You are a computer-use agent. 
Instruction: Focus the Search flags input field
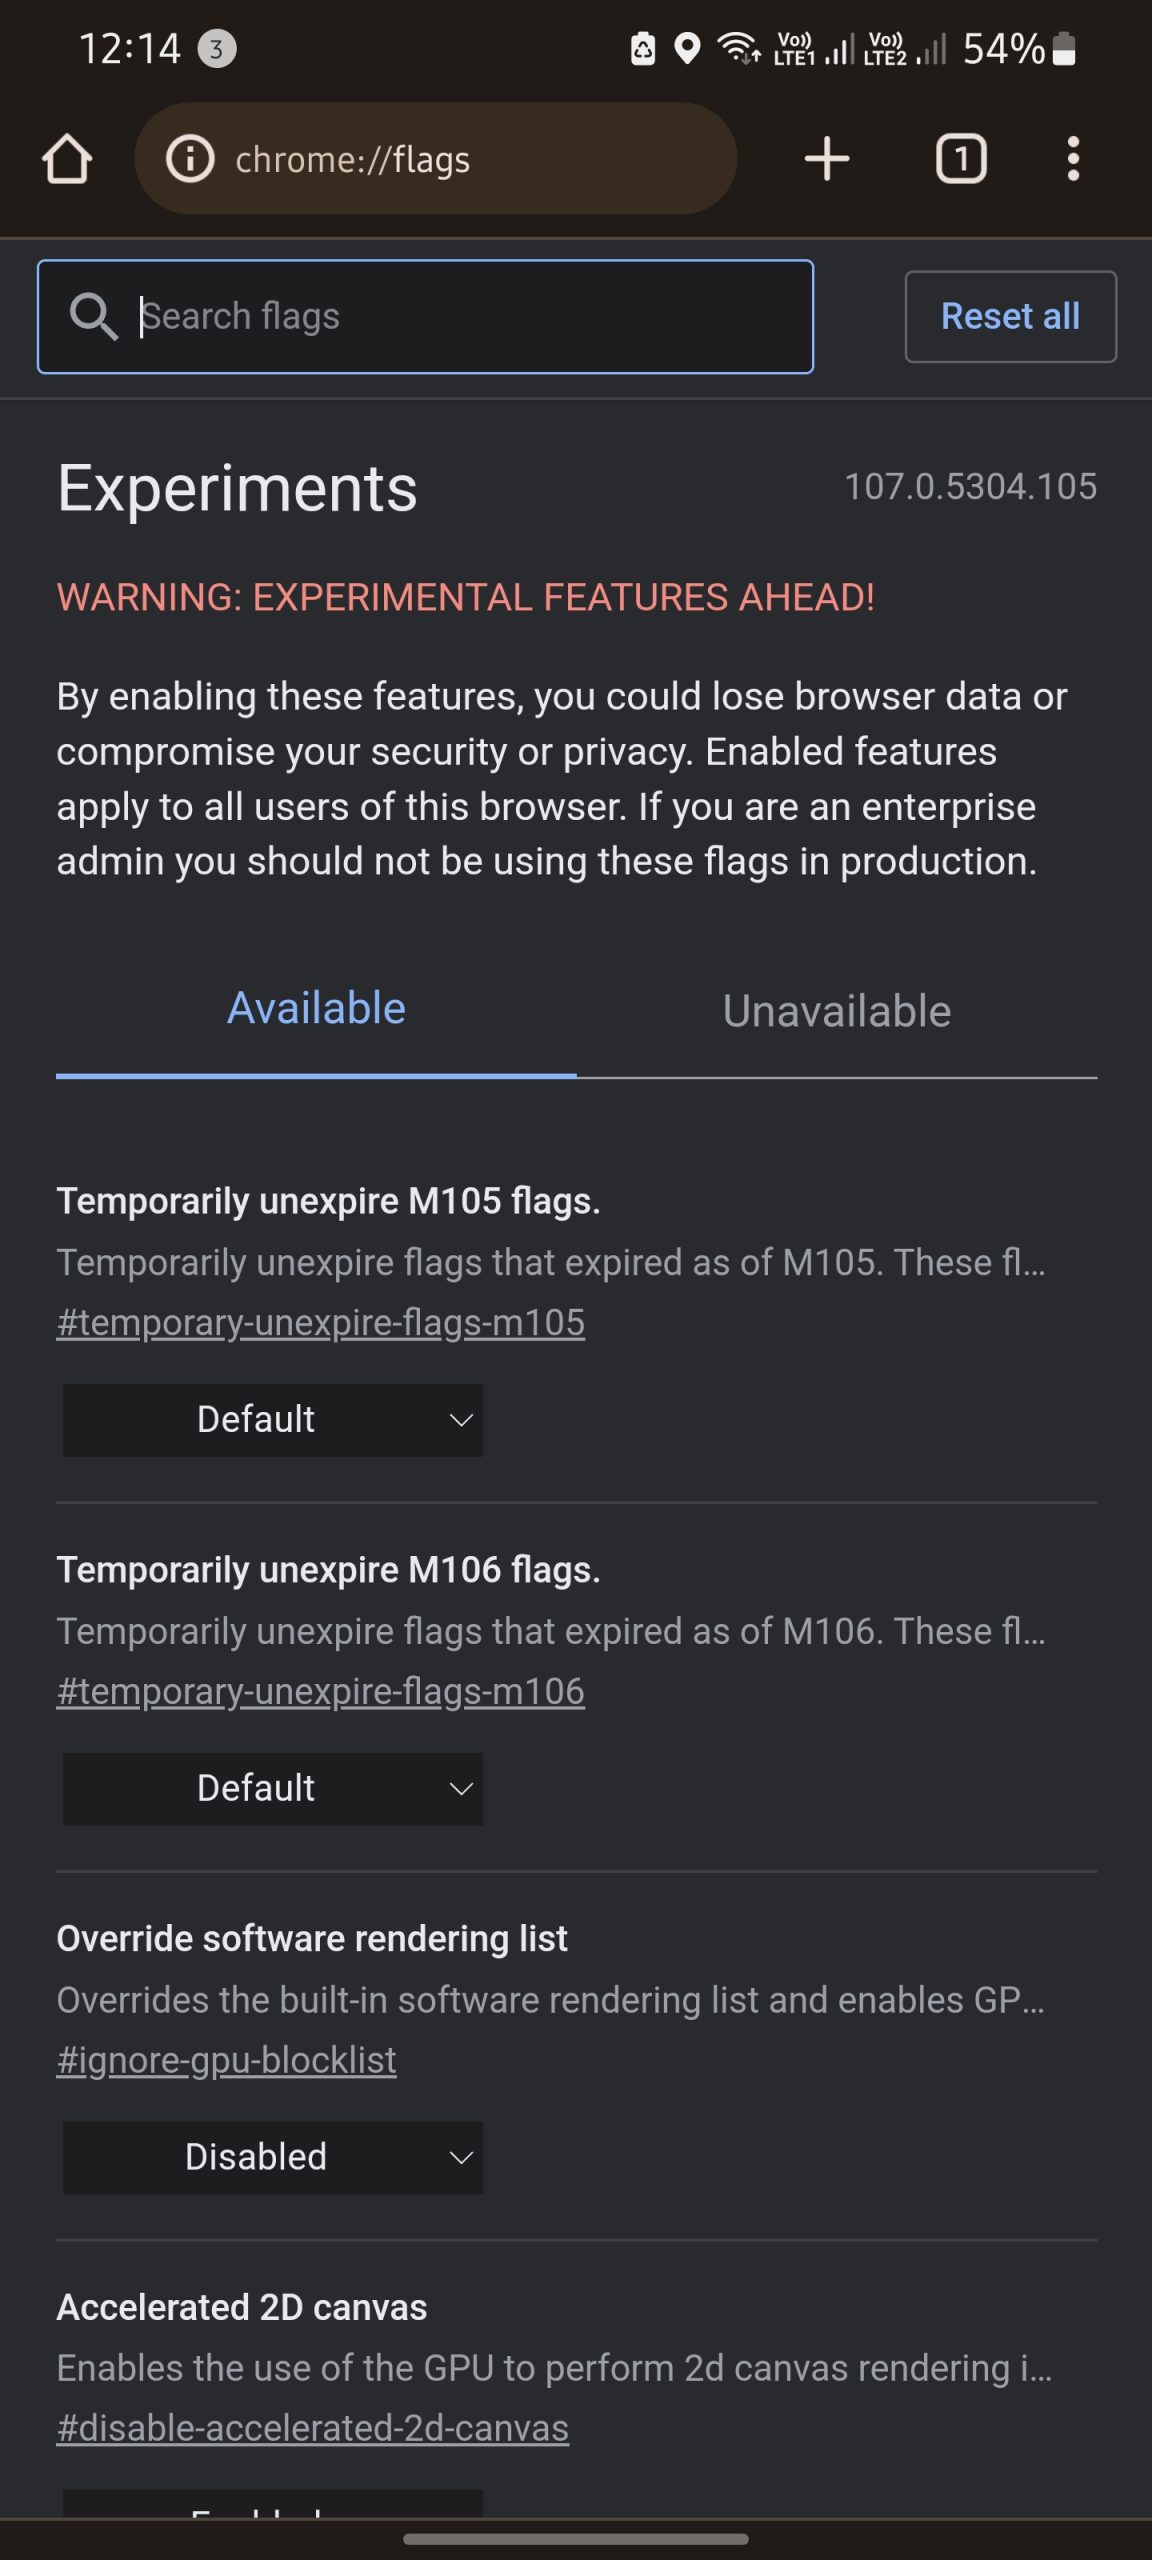(470, 317)
